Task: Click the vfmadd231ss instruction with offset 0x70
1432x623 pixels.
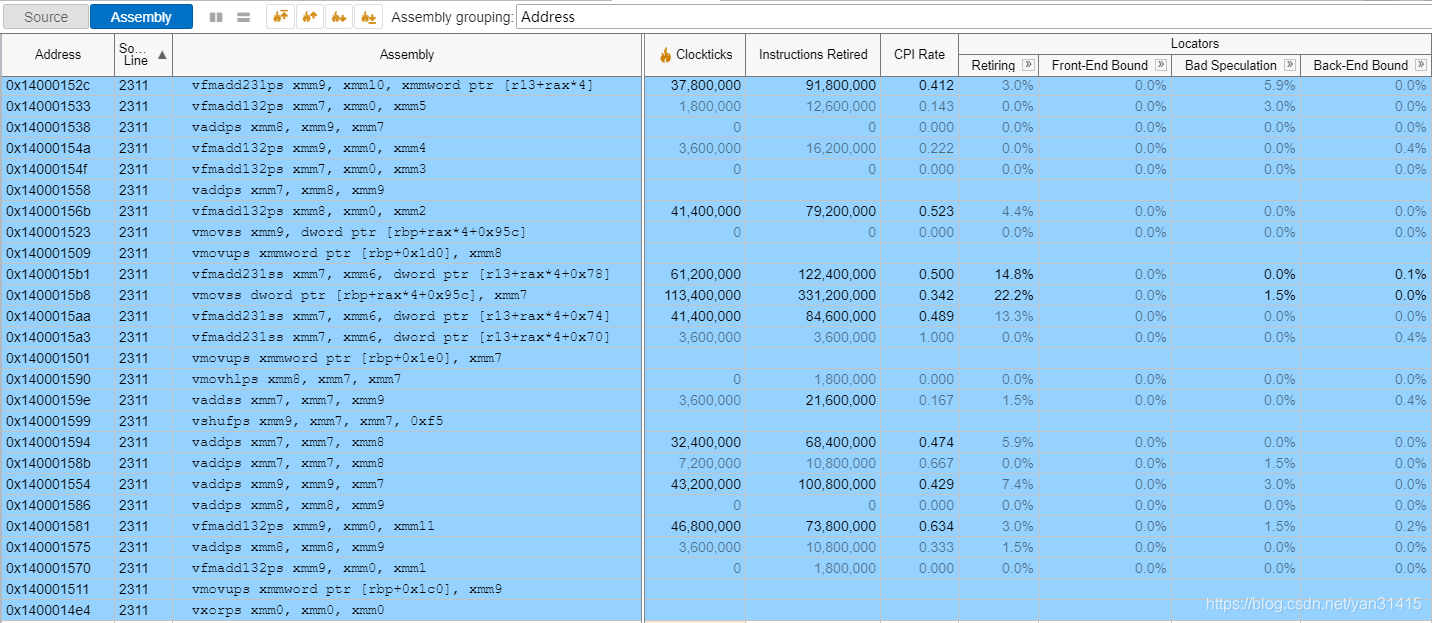Action: [x=401, y=337]
